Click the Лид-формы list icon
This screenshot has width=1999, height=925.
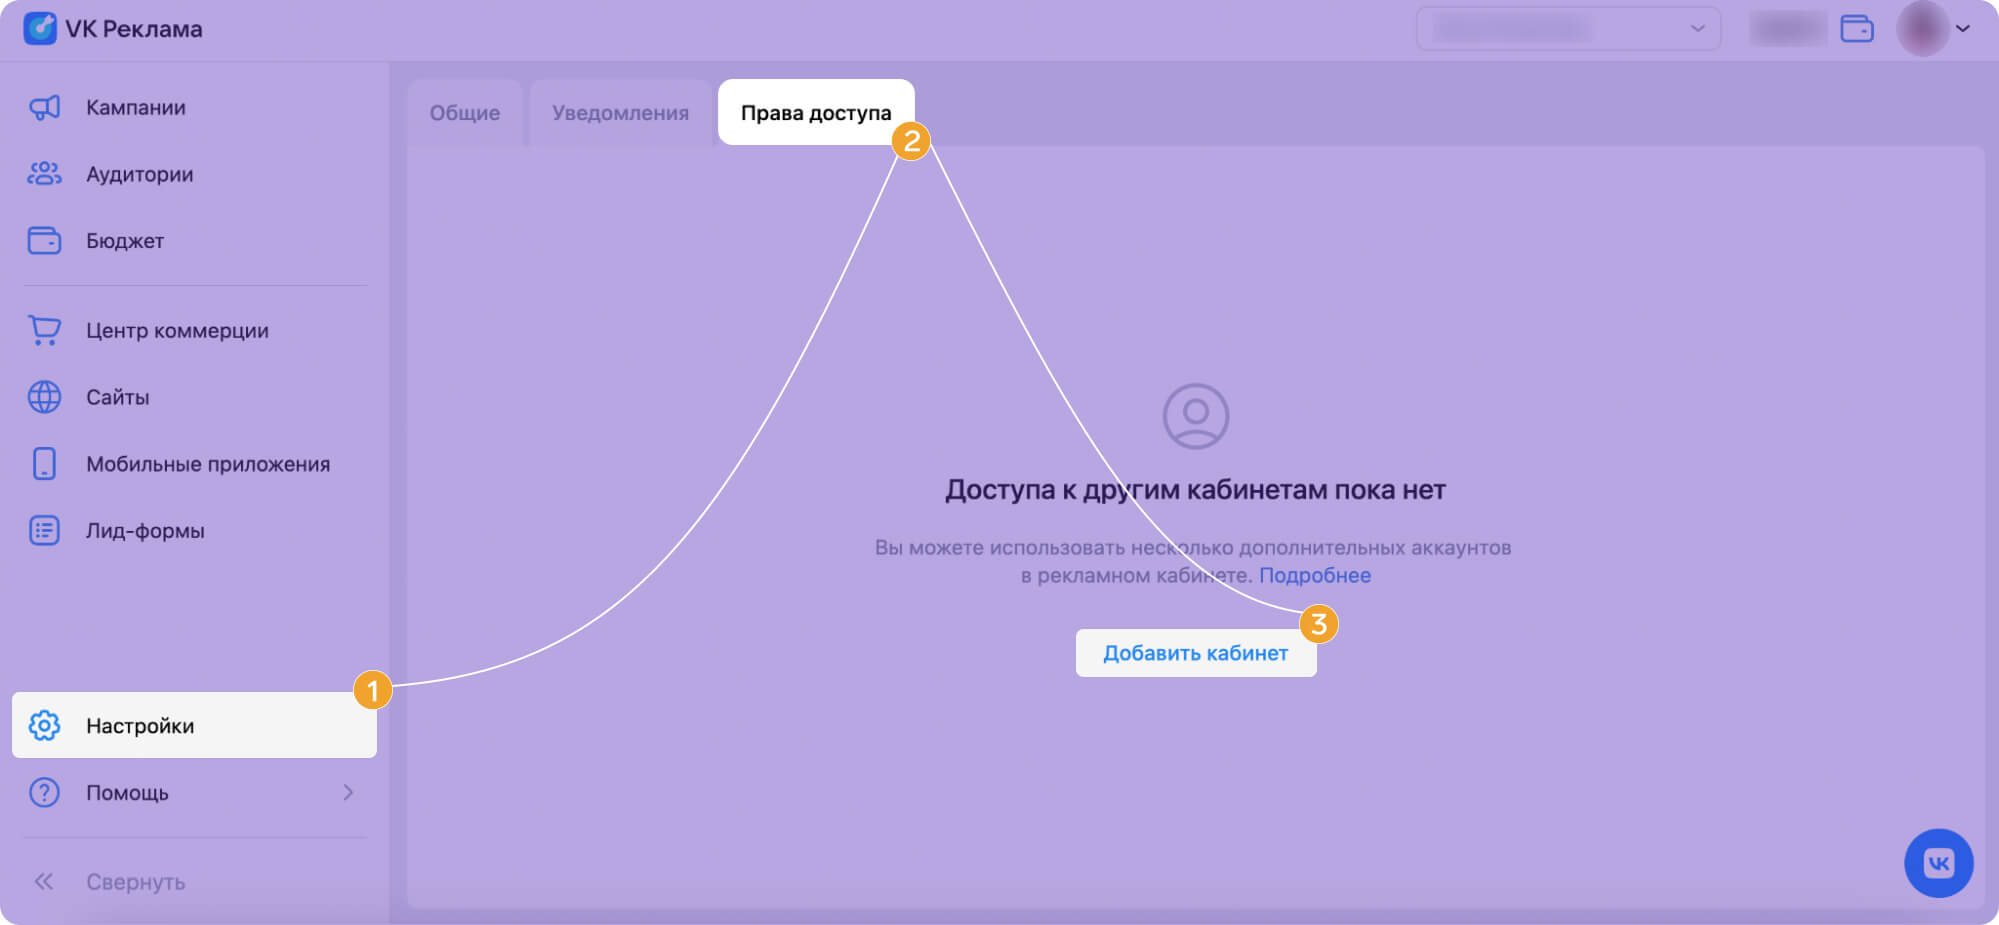(44, 531)
